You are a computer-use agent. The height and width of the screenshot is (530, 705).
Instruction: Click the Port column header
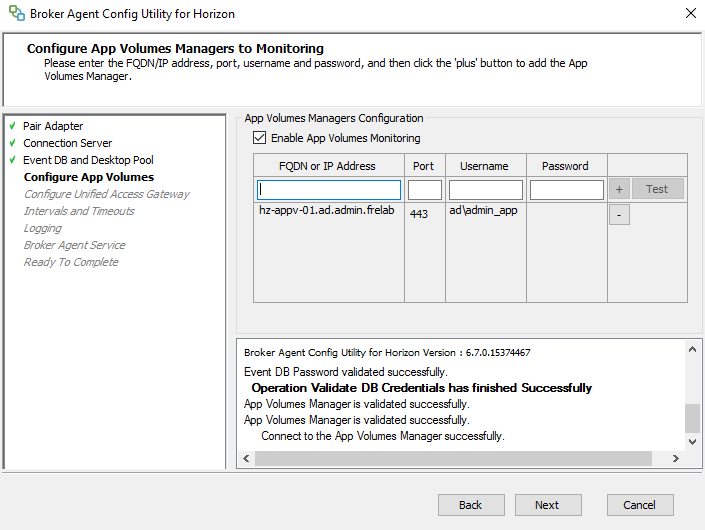point(424,166)
